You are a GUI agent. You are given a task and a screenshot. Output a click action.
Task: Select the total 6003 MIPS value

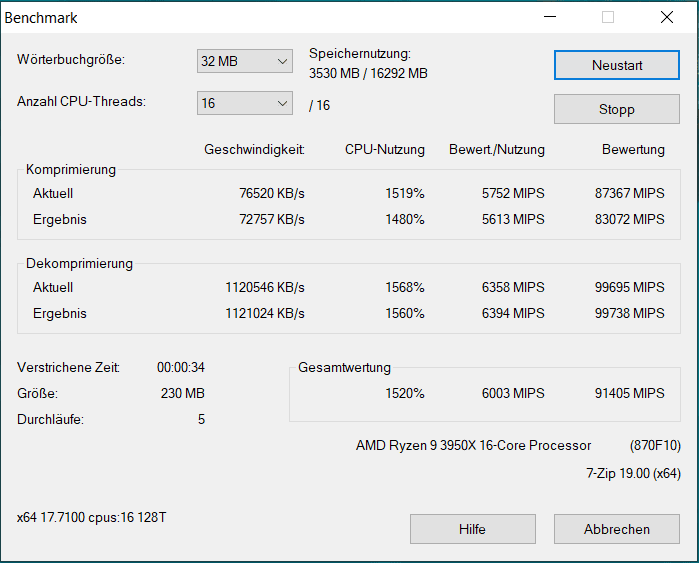click(513, 393)
